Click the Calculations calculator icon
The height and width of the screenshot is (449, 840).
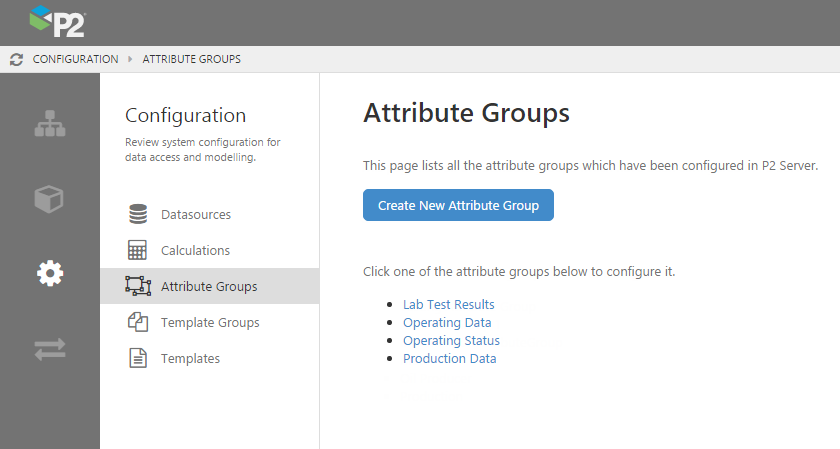(x=138, y=251)
